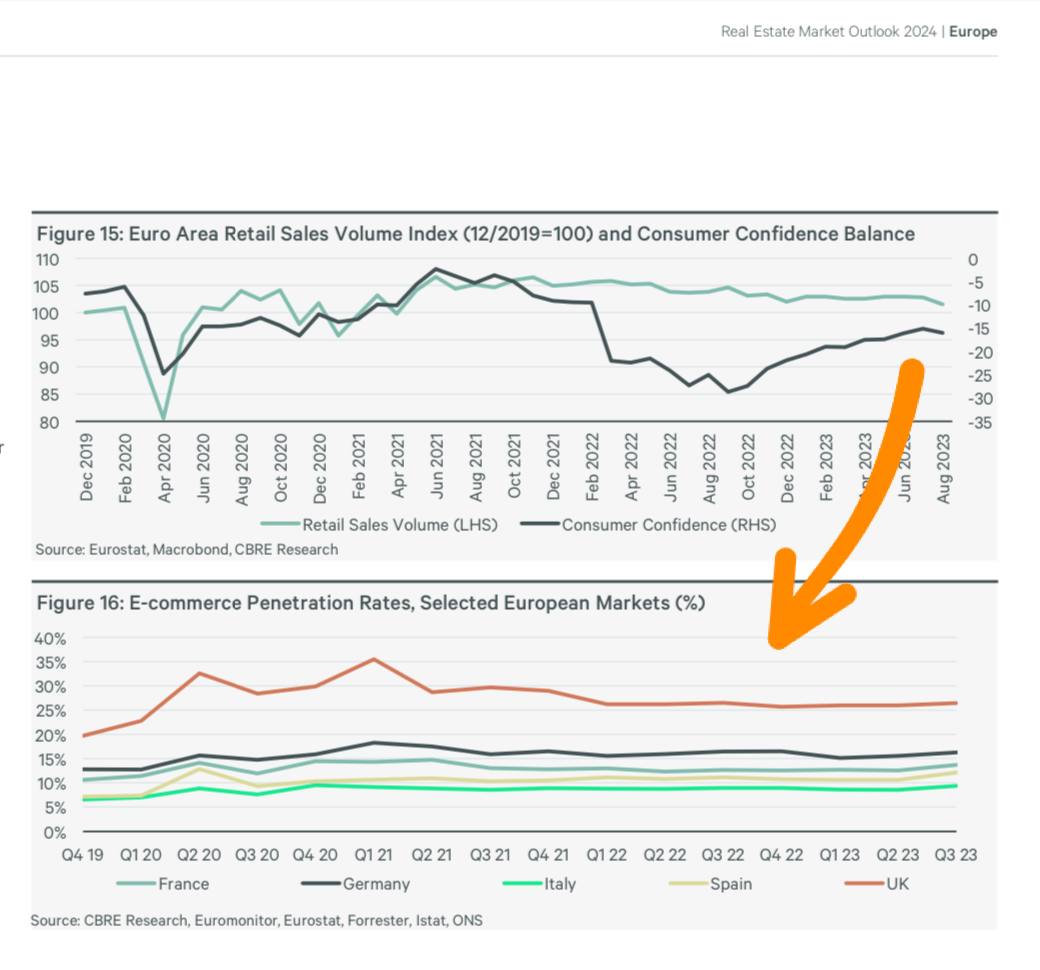Click the Figure 15 chart title
This screenshot has height=970, width=1040.
click(475, 234)
